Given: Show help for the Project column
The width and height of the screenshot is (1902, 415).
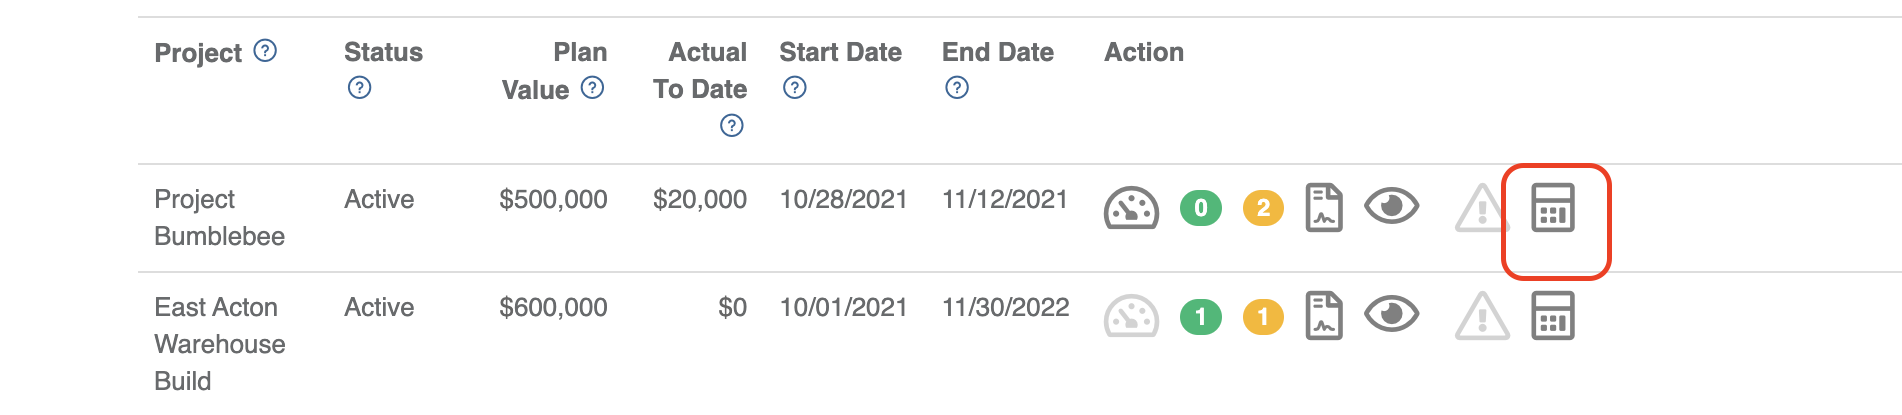Looking at the screenshot, I should tap(265, 50).
